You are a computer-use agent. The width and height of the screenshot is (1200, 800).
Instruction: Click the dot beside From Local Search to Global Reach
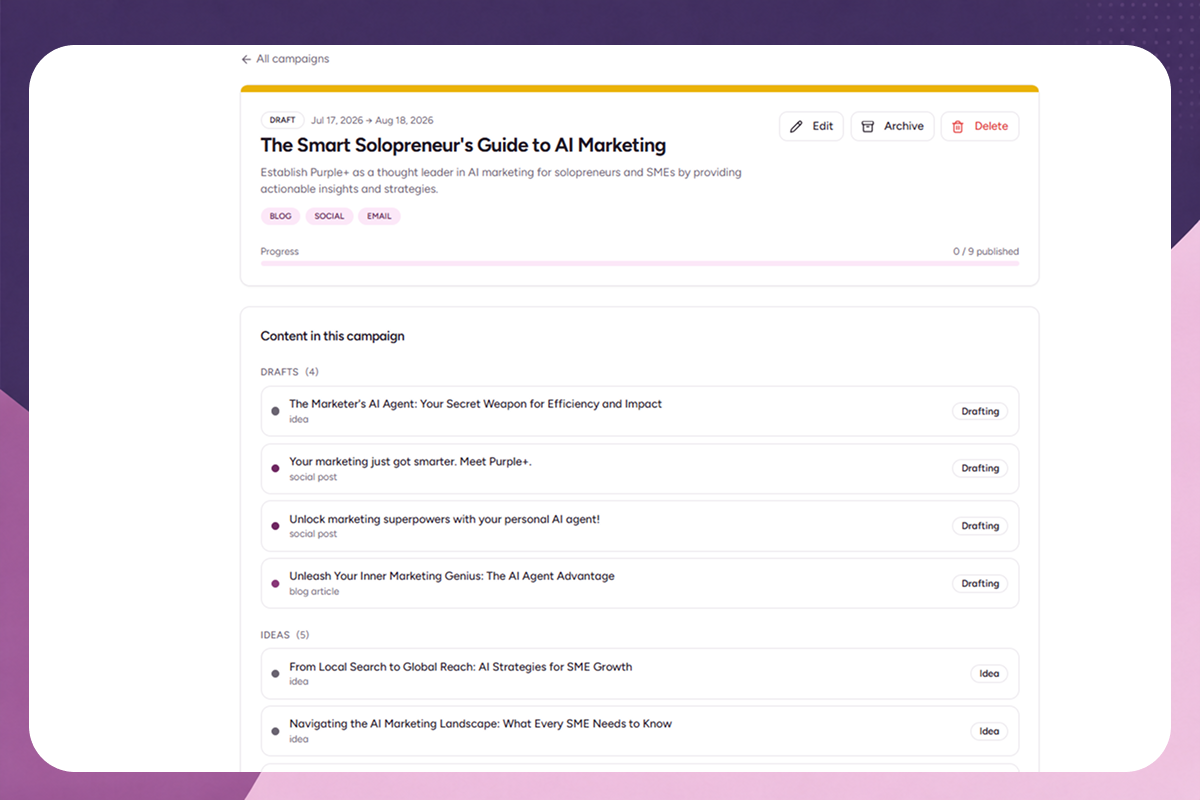tap(275, 674)
